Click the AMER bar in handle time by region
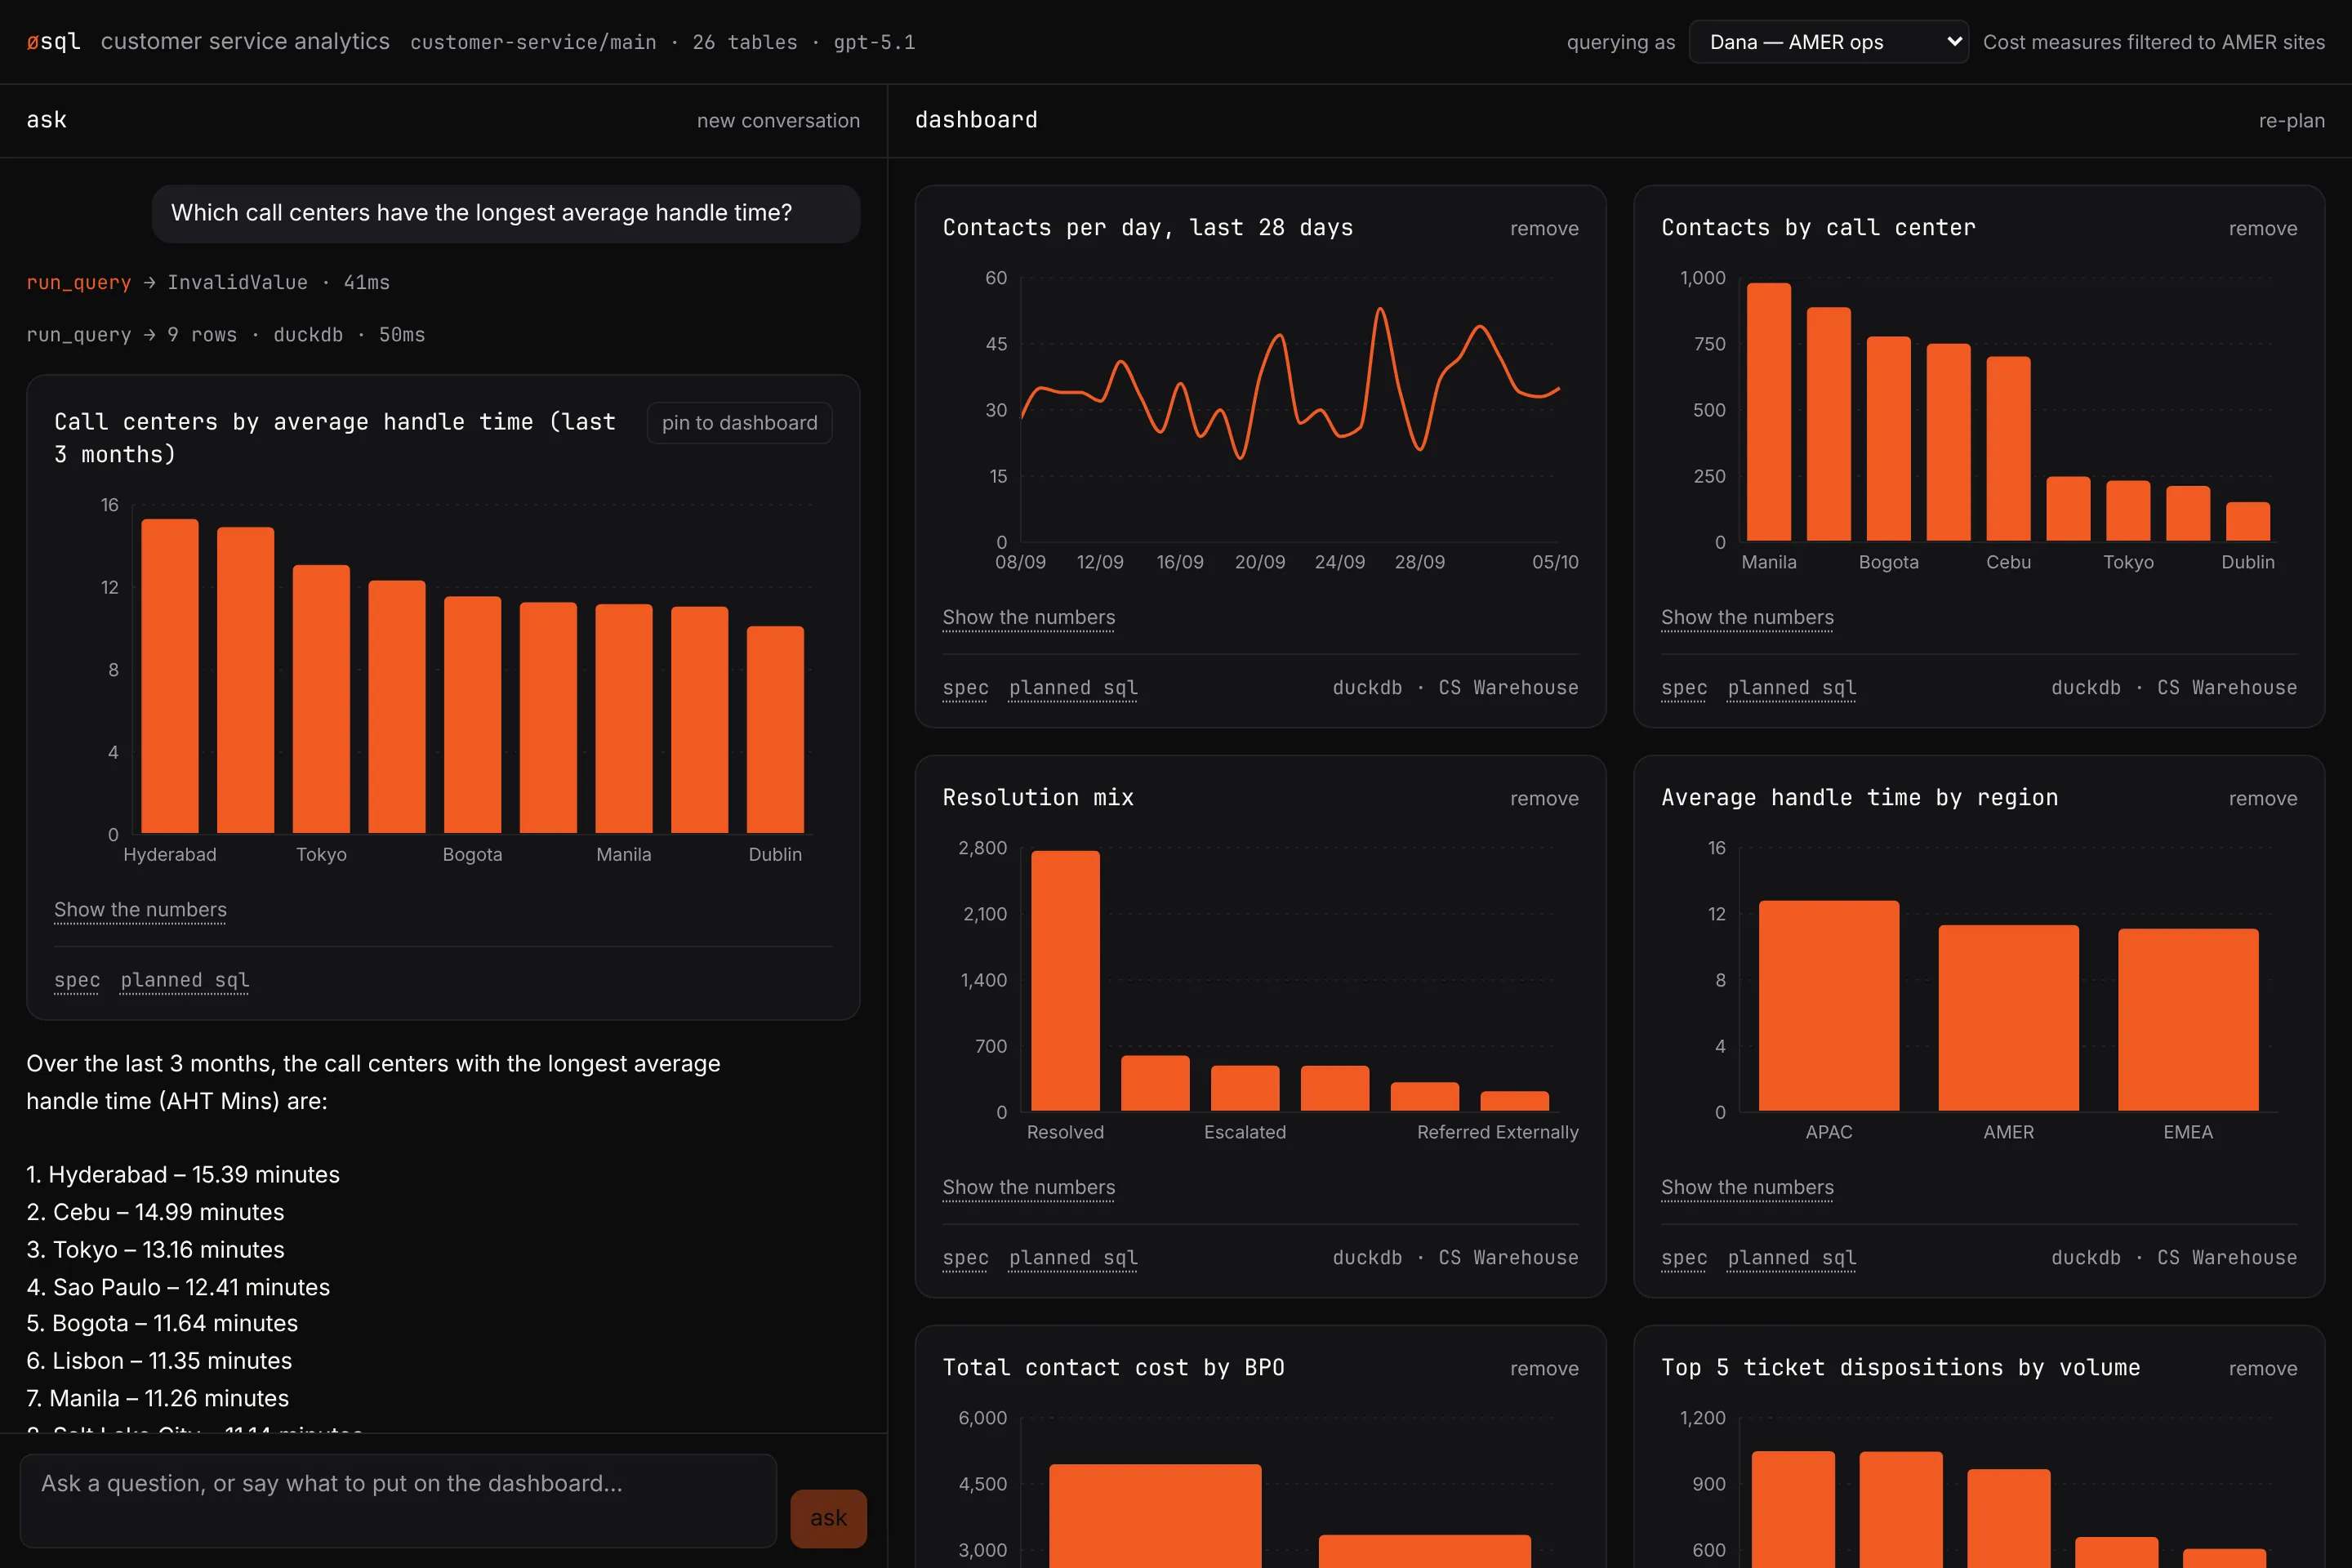 [x=2008, y=1018]
